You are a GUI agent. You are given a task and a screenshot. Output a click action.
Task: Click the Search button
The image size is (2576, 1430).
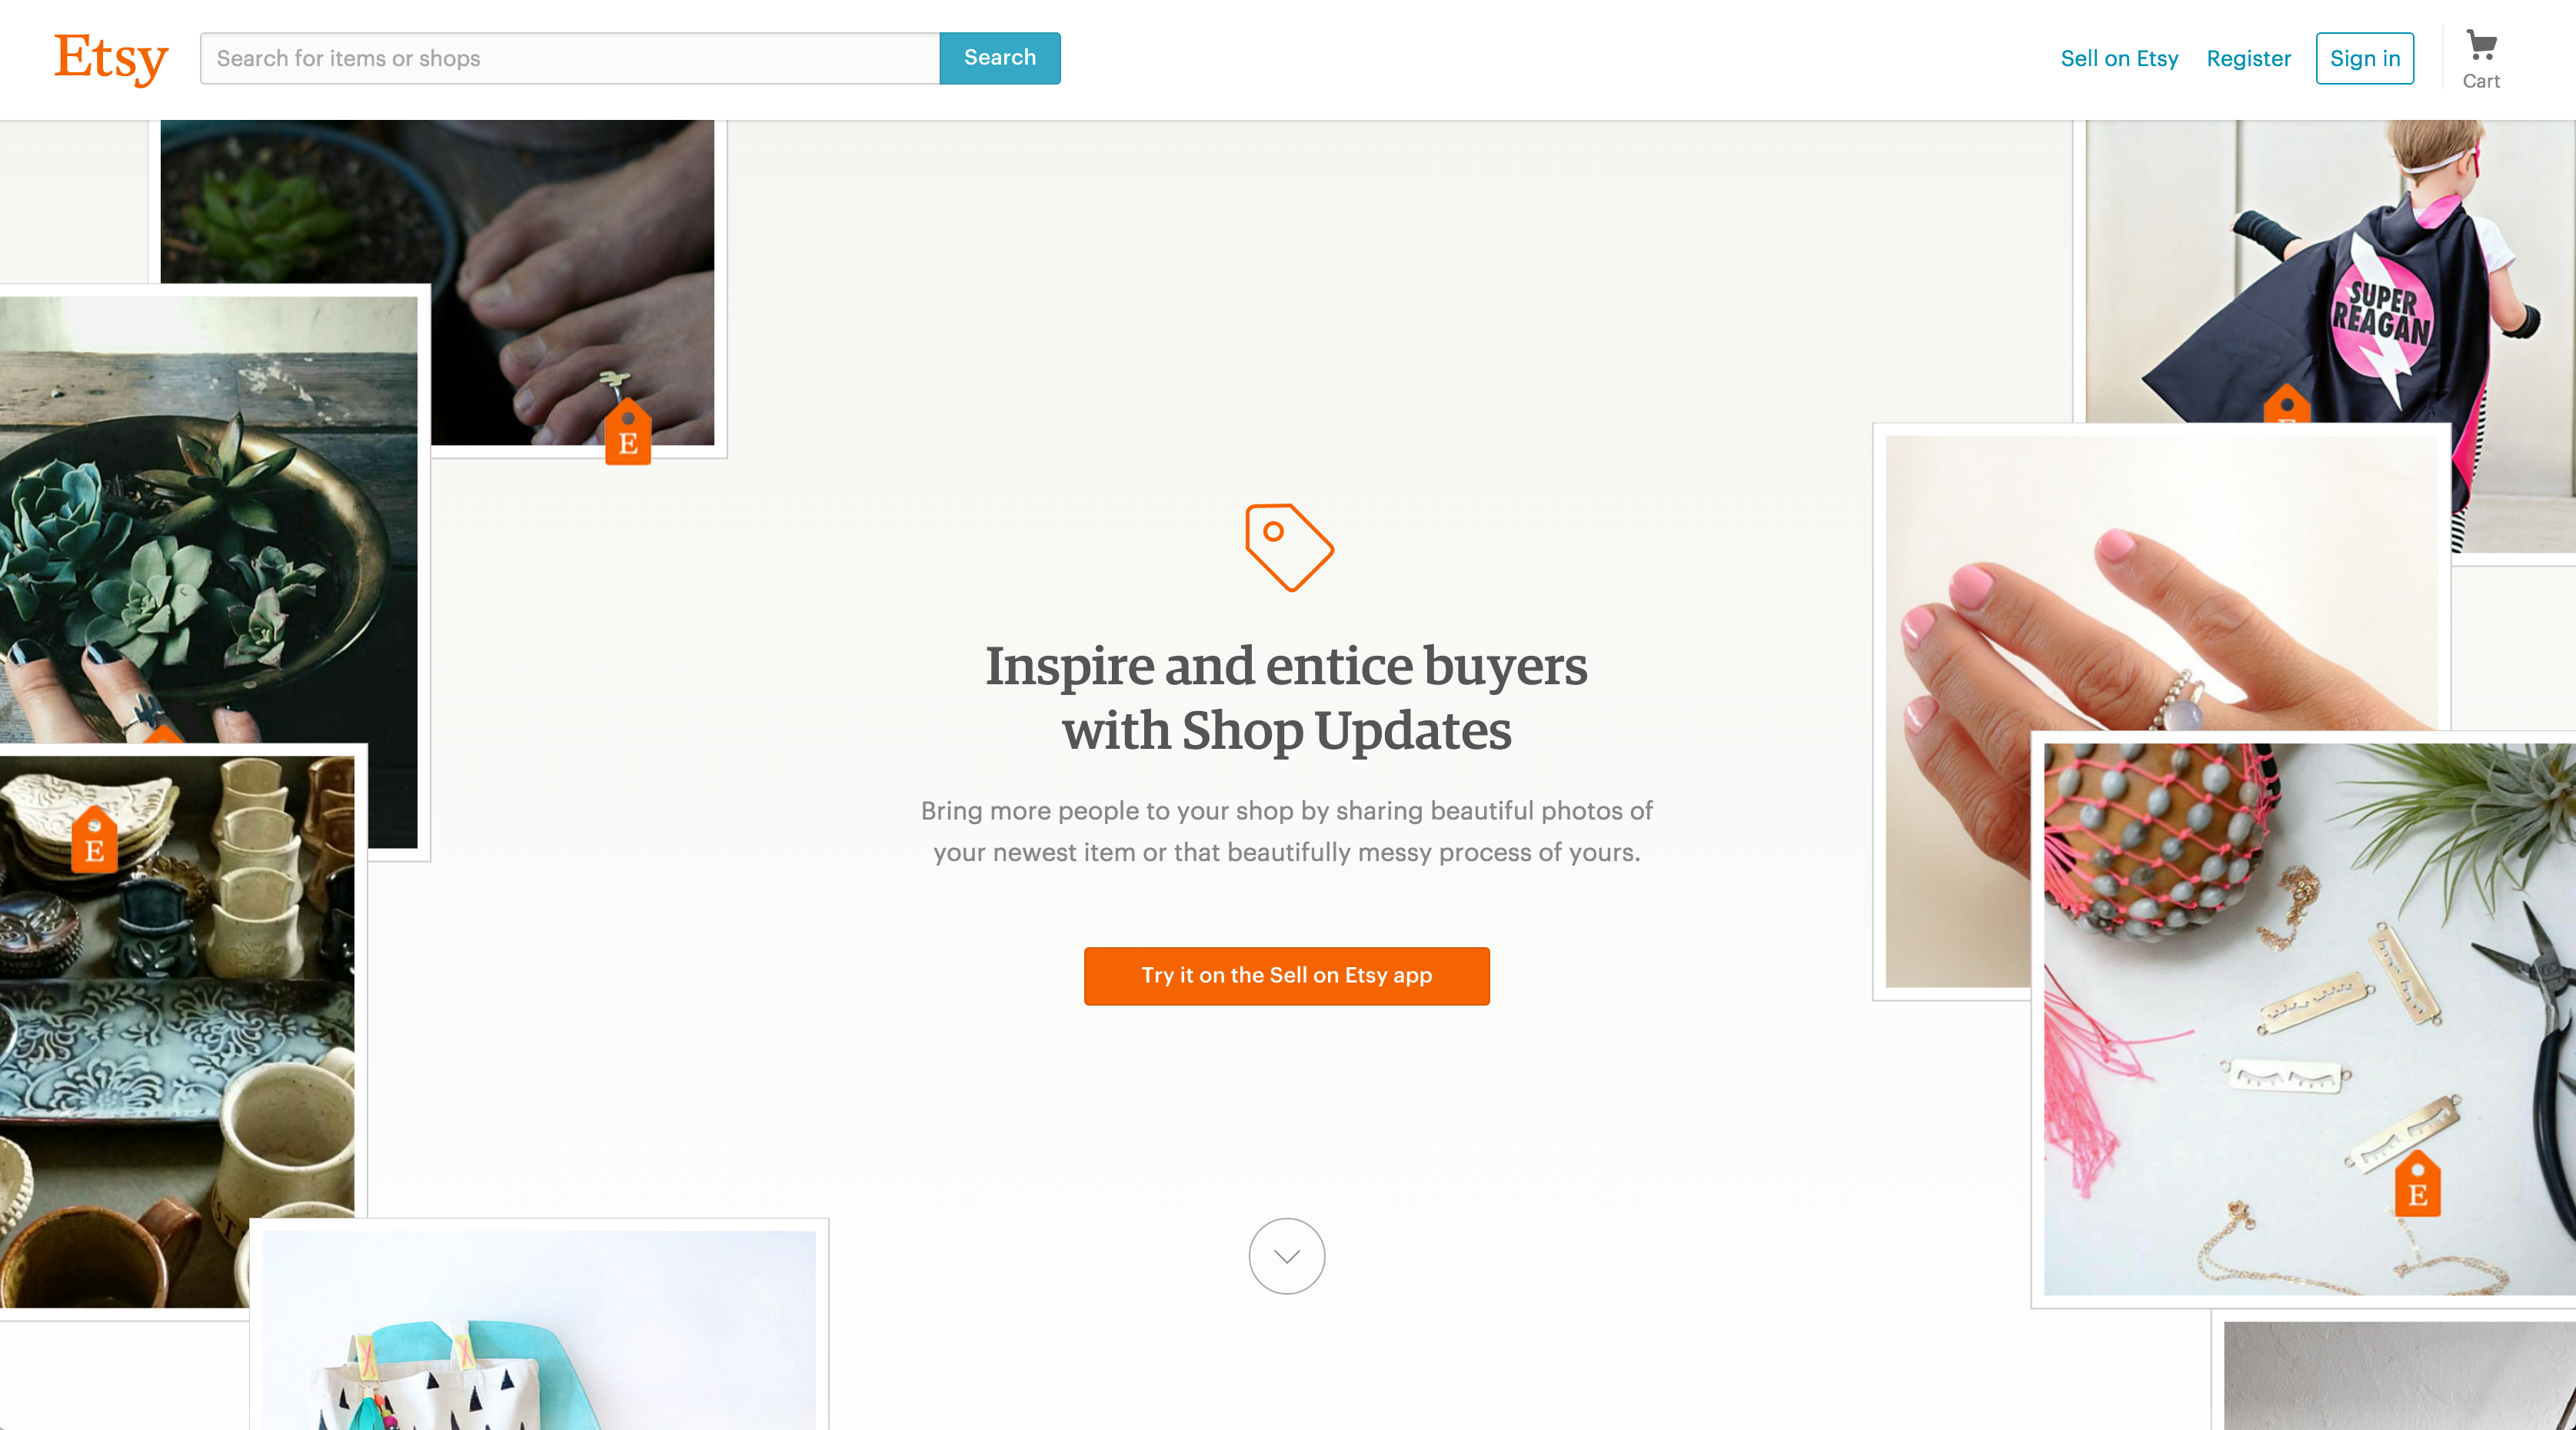pyautogui.click(x=1000, y=58)
